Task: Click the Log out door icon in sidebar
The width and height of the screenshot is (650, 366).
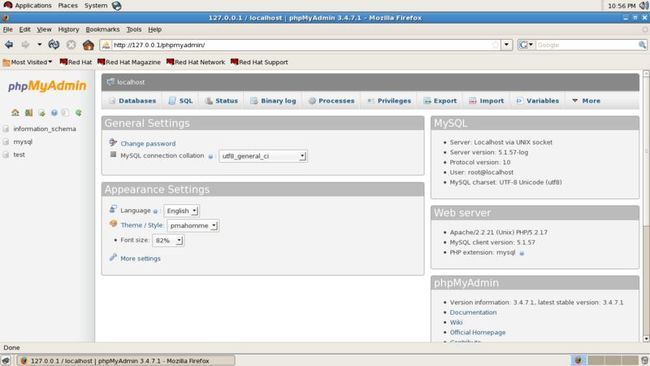Action: coord(29,112)
